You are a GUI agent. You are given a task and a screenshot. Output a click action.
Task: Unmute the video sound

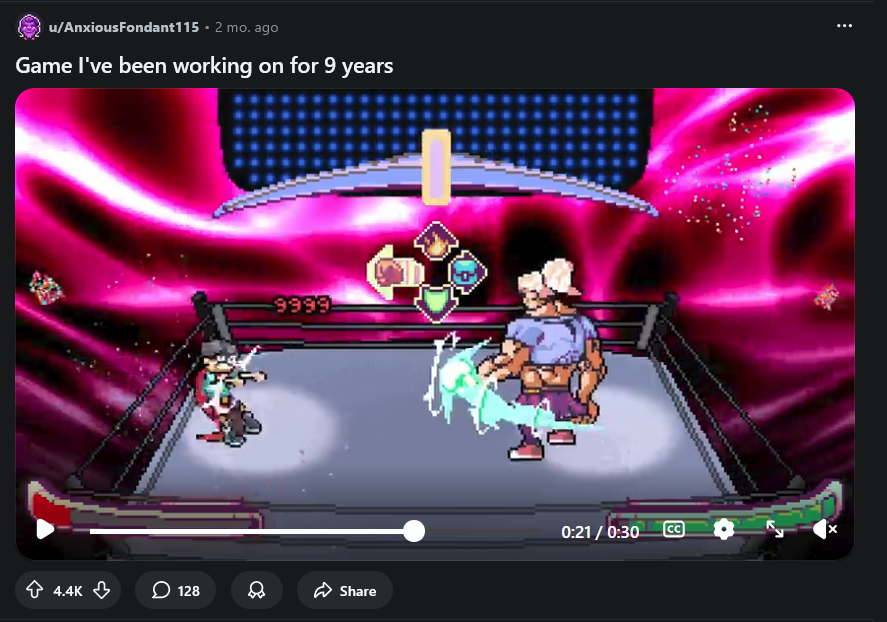(824, 530)
